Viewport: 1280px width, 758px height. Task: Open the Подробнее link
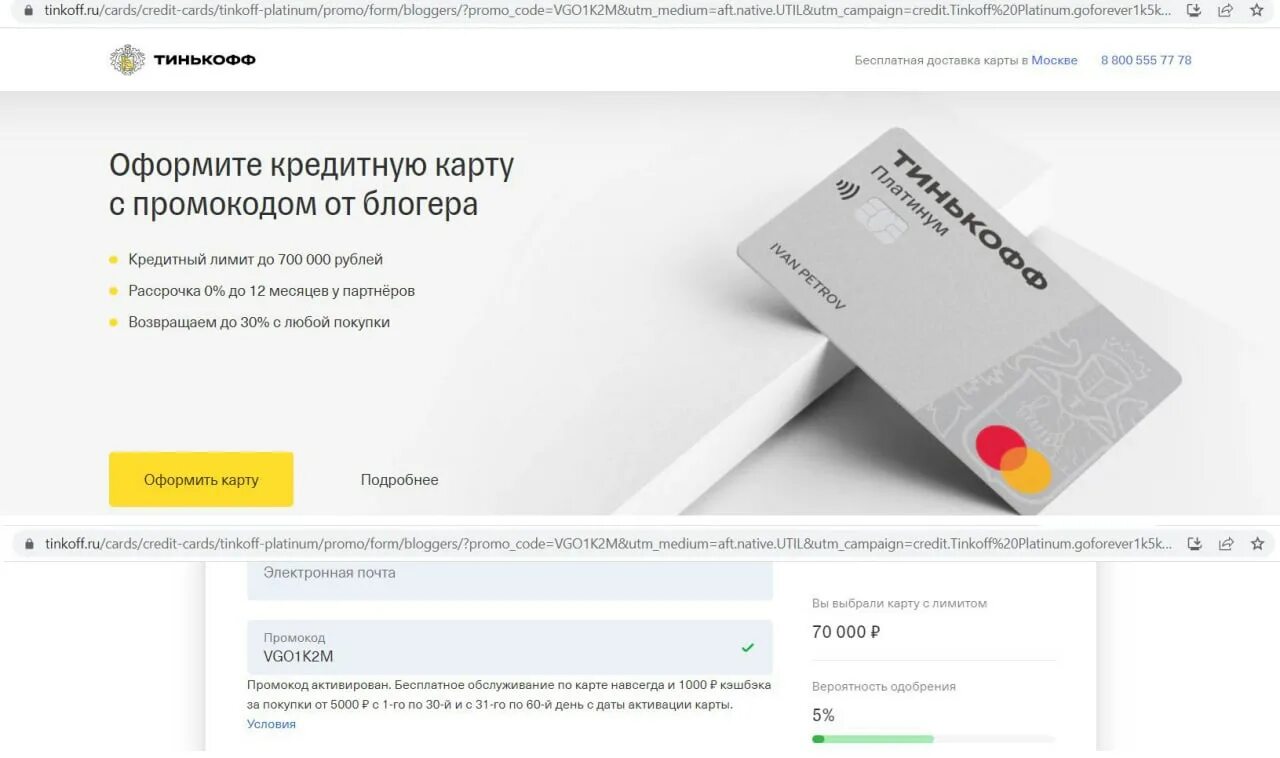399,480
